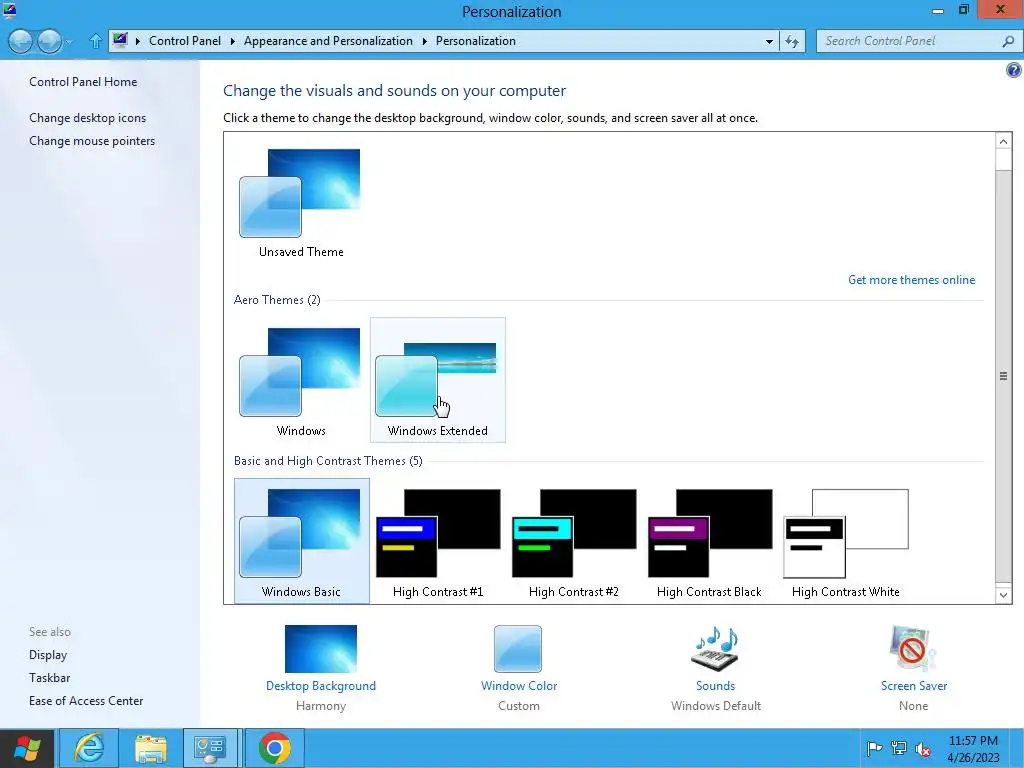Click the Forward navigation arrow
Image resolution: width=1024 pixels, height=768 pixels.
pos(49,41)
